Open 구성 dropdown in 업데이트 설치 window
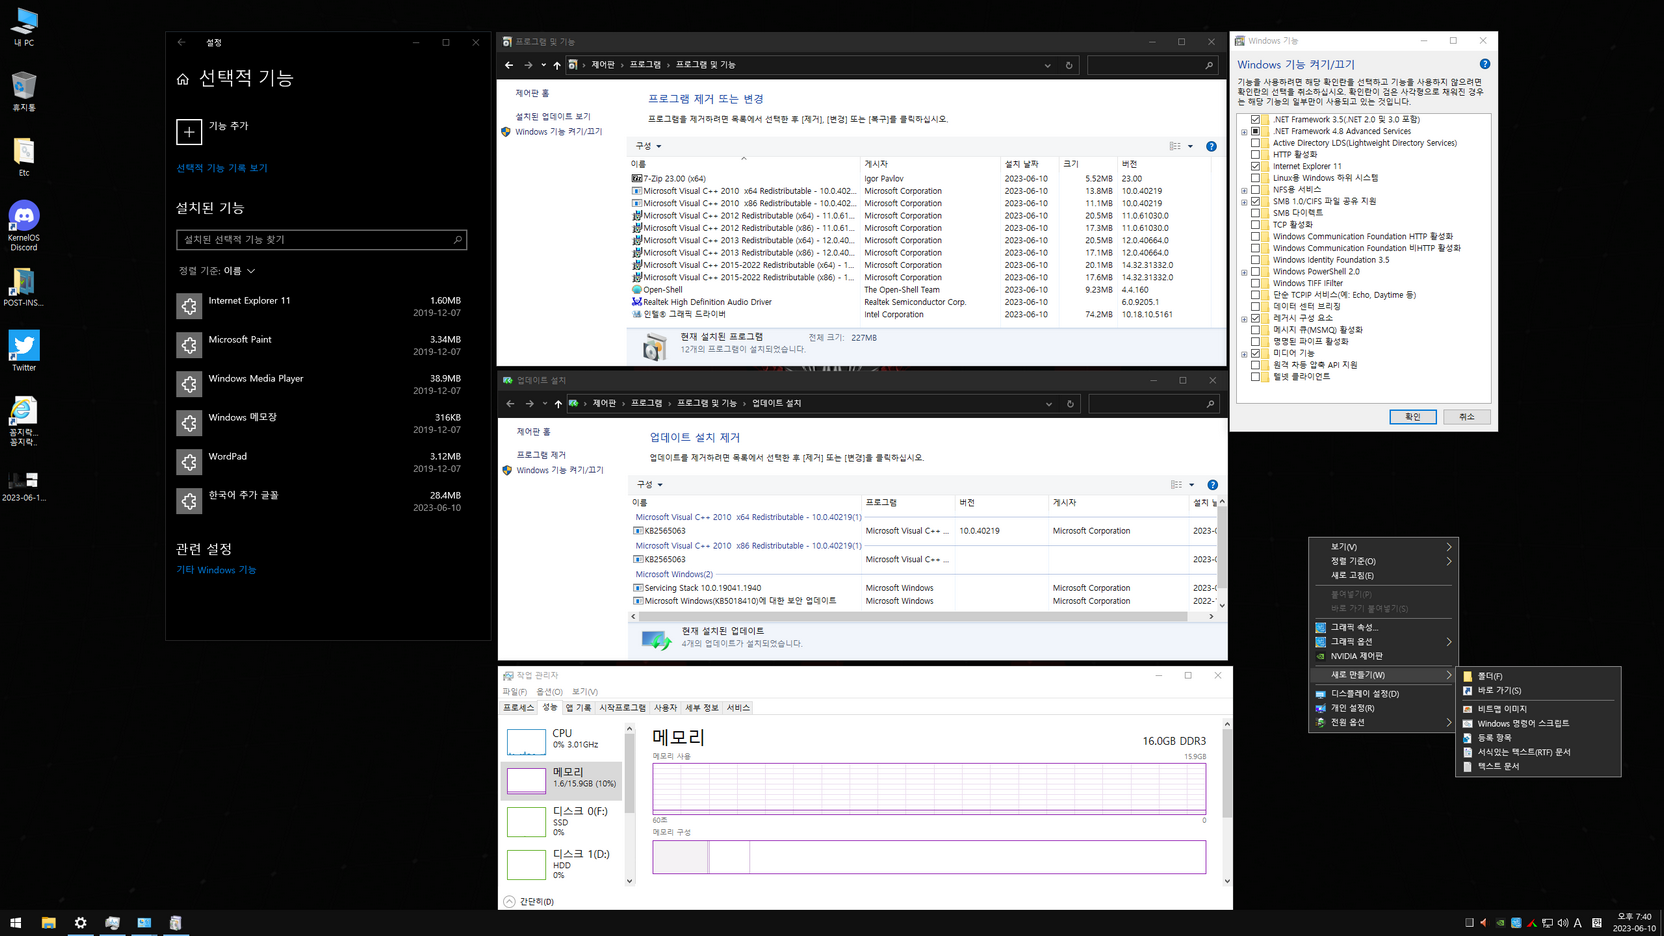This screenshot has height=936, width=1664. point(649,485)
